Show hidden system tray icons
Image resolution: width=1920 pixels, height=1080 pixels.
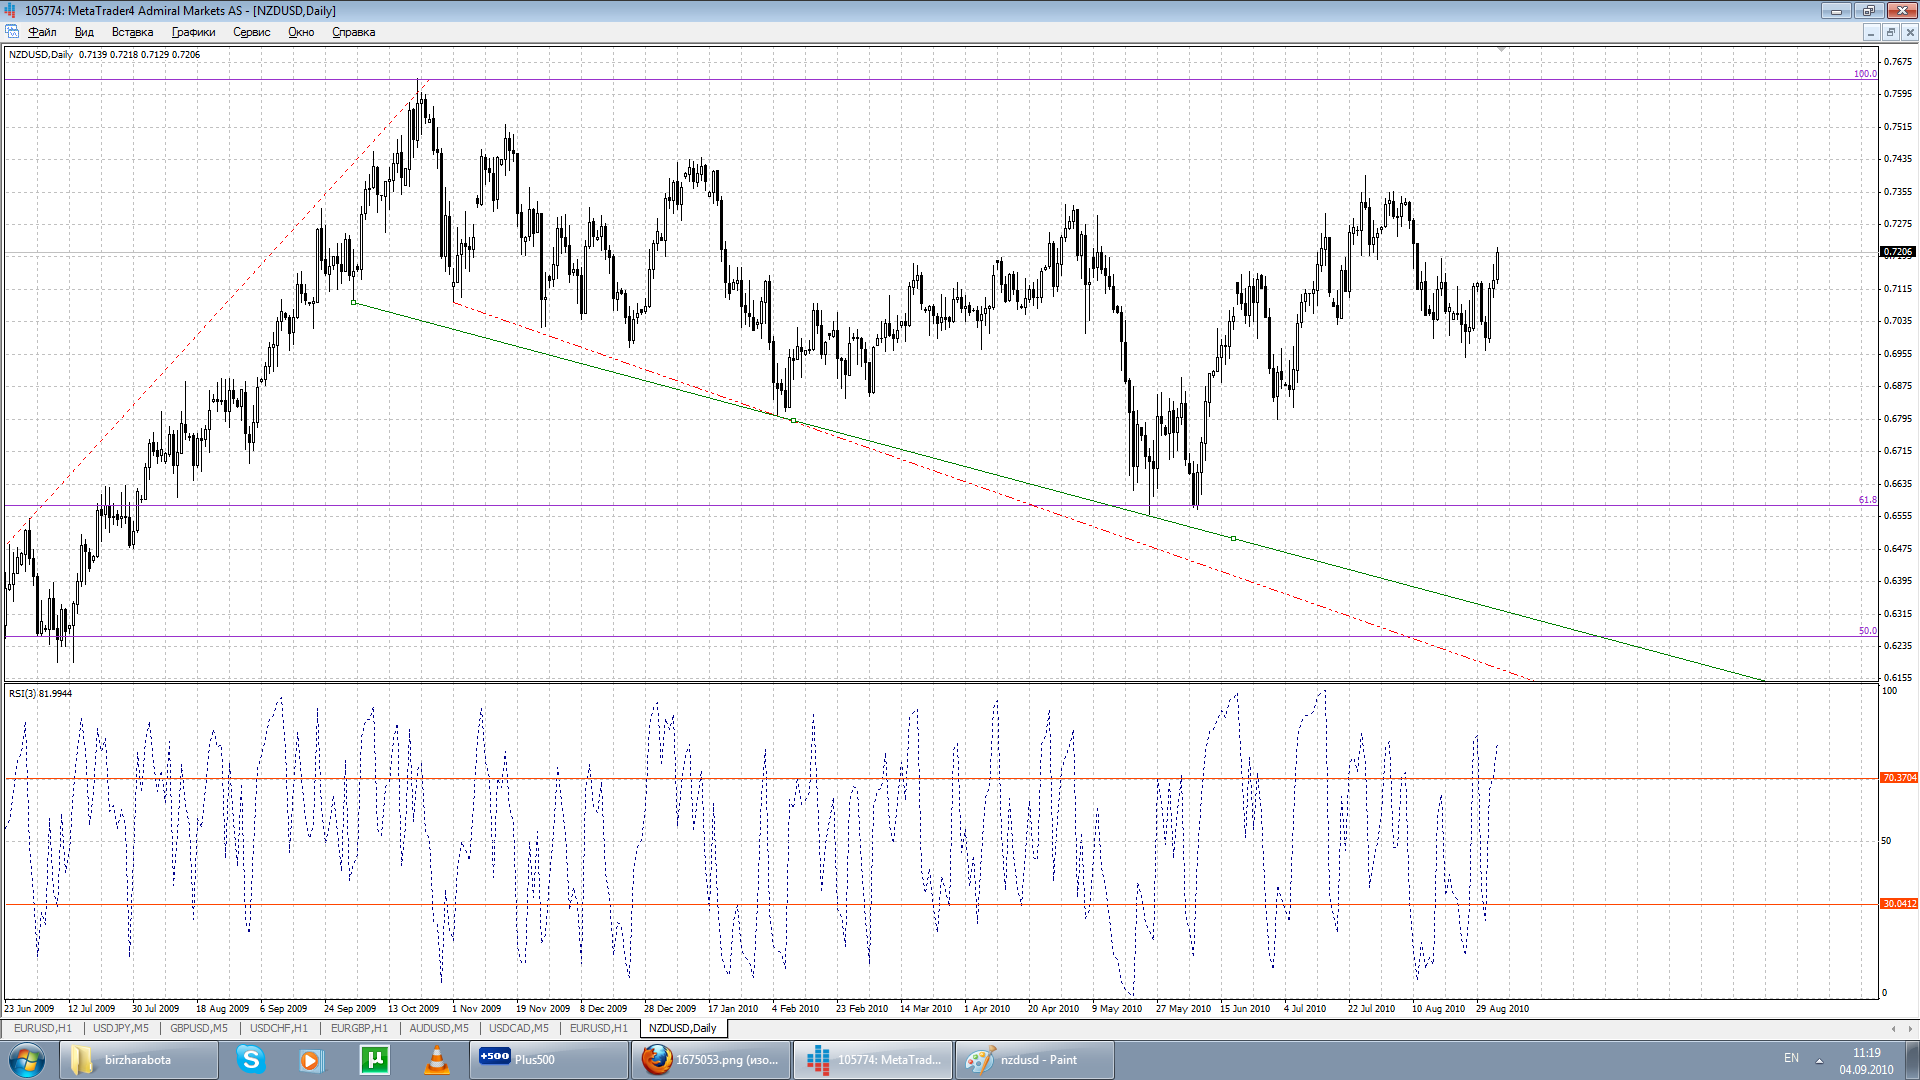tap(1819, 1060)
